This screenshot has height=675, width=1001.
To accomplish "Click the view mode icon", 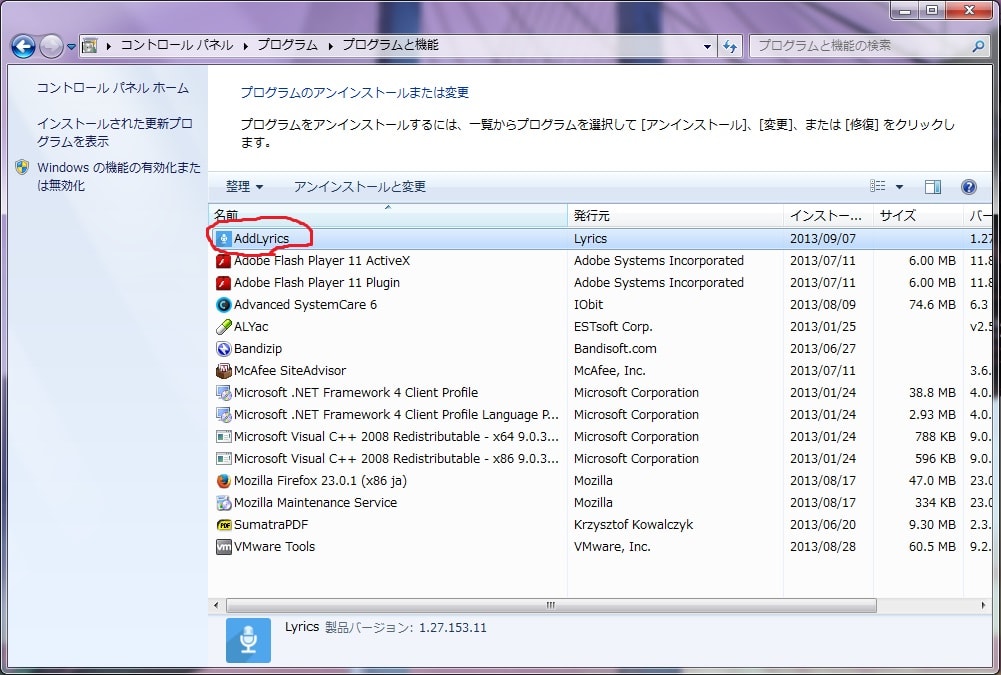I will coord(878,186).
